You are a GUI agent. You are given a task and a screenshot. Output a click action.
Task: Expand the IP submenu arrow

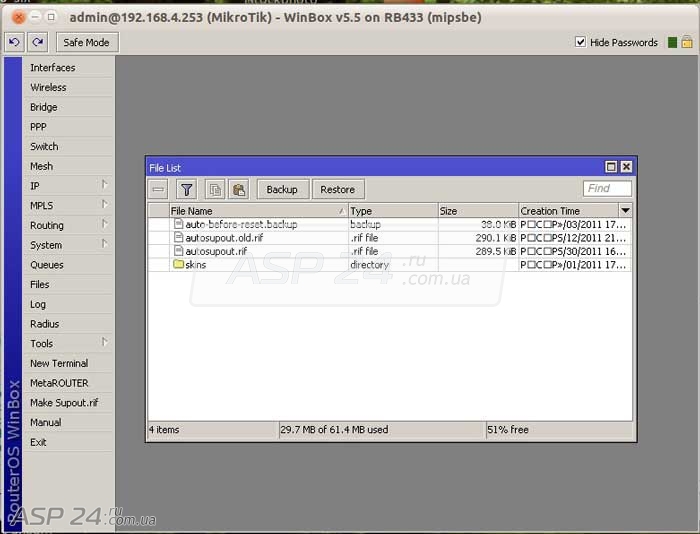tap(104, 184)
